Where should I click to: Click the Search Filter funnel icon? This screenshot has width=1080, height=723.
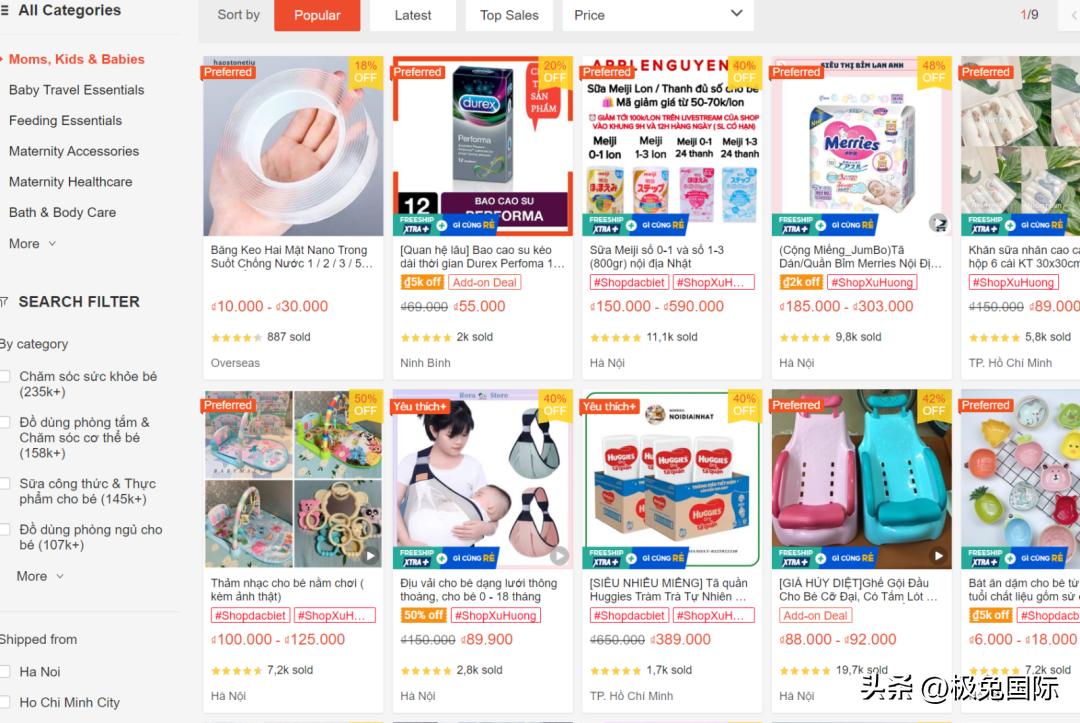coord(3,302)
